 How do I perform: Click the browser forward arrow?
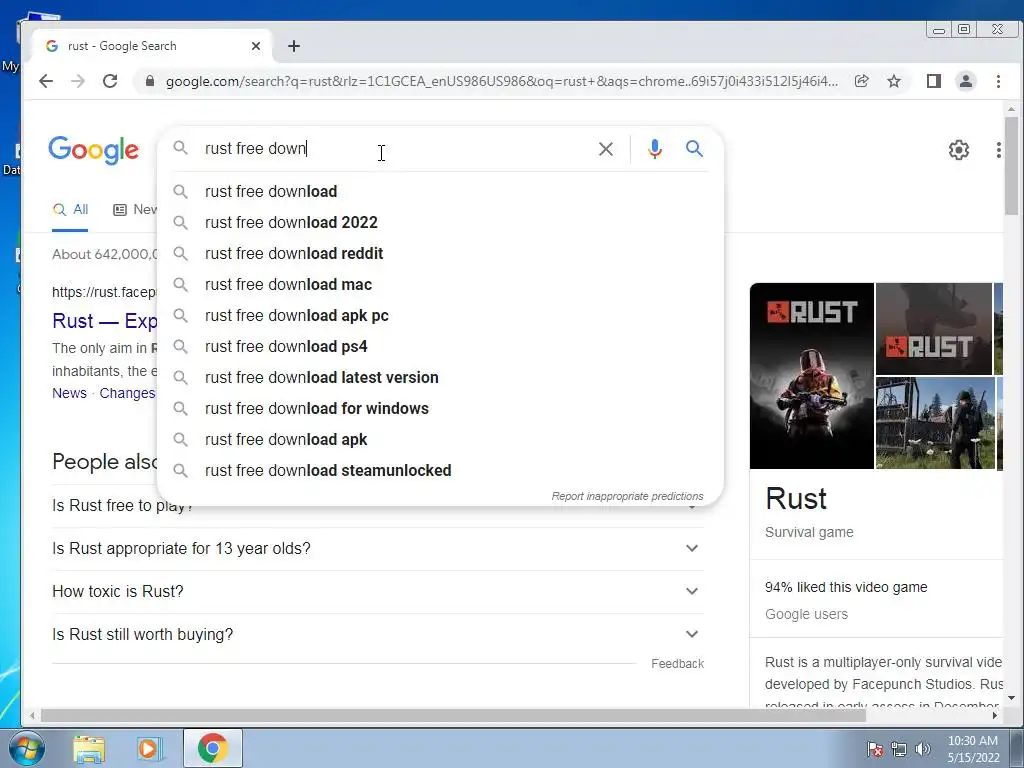[x=78, y=81]
